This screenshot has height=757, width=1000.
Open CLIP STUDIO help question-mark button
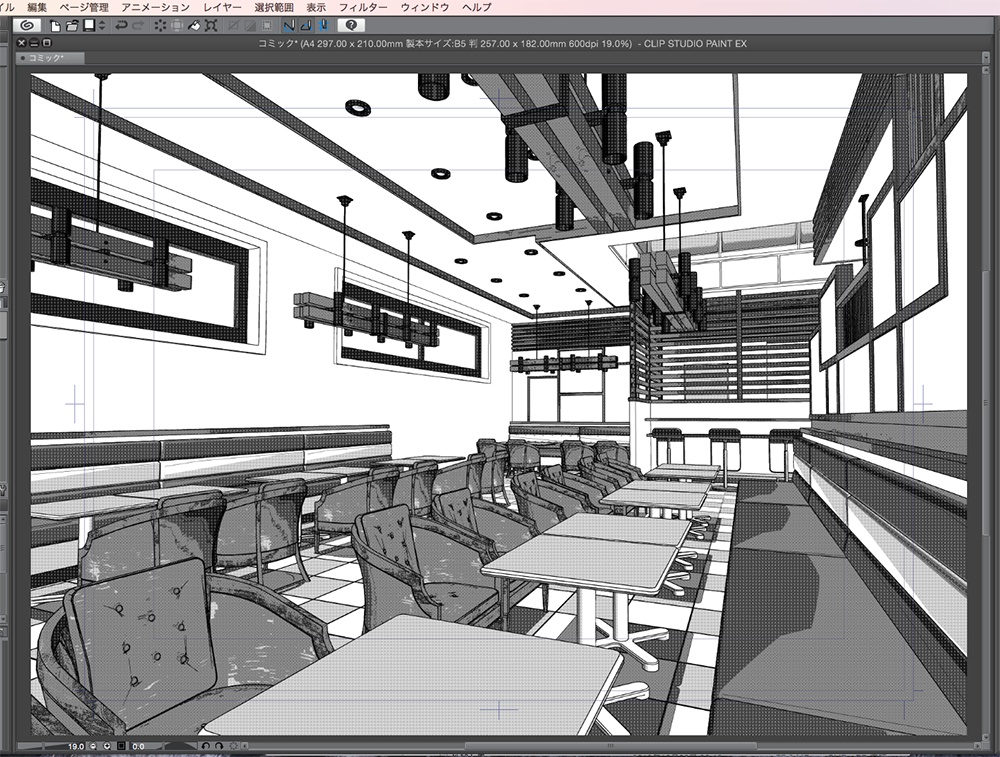[351, 26]
